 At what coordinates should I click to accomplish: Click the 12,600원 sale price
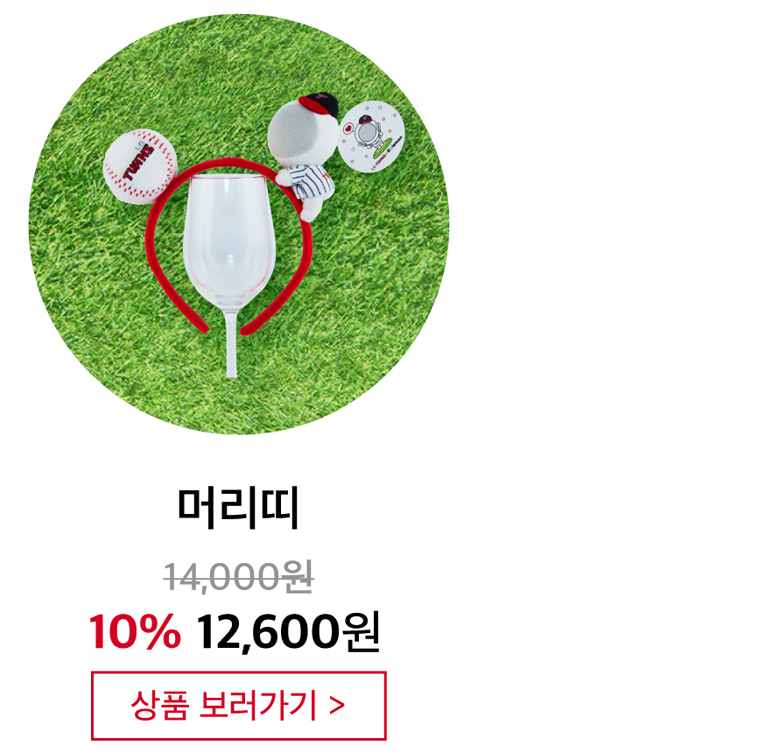(x=288, y=632)
